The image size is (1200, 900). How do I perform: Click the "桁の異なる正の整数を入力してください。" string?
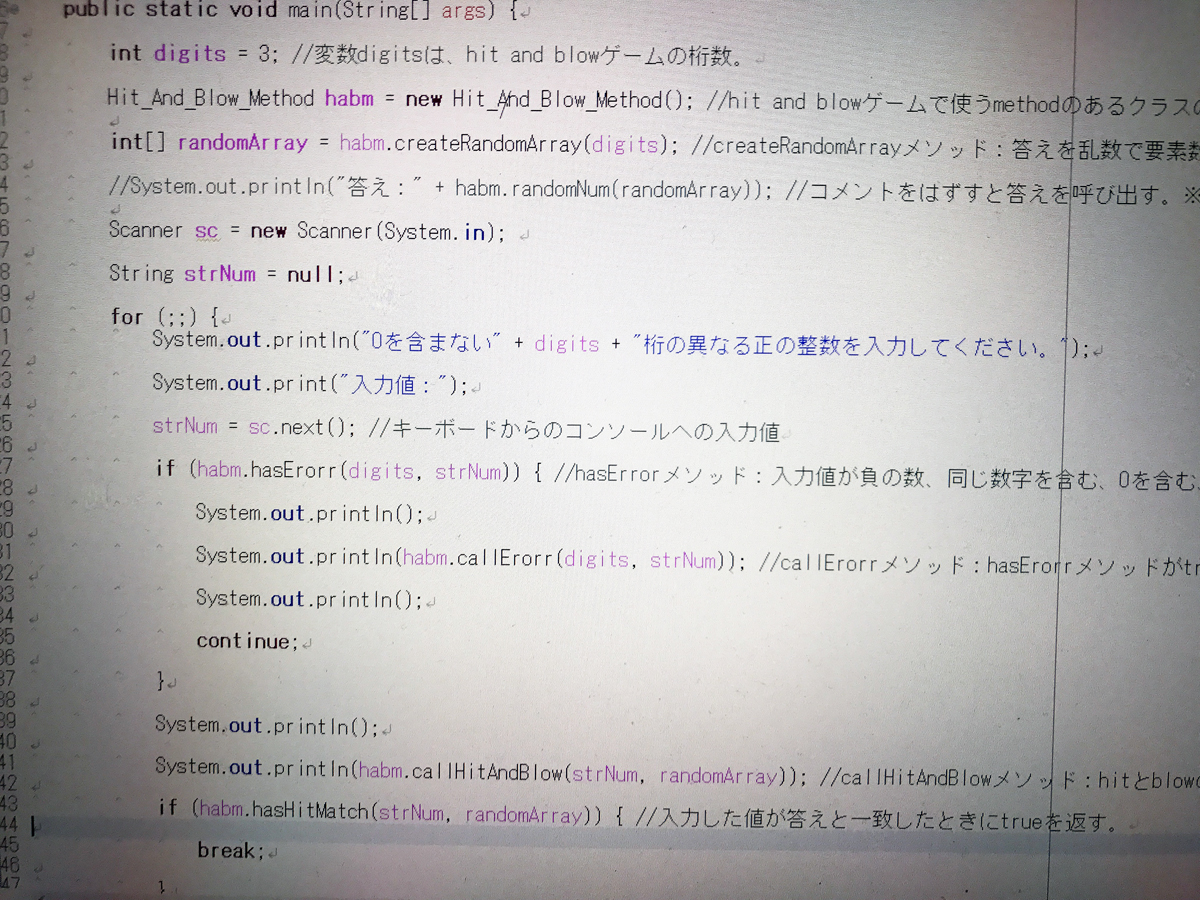tap(851, 346)
